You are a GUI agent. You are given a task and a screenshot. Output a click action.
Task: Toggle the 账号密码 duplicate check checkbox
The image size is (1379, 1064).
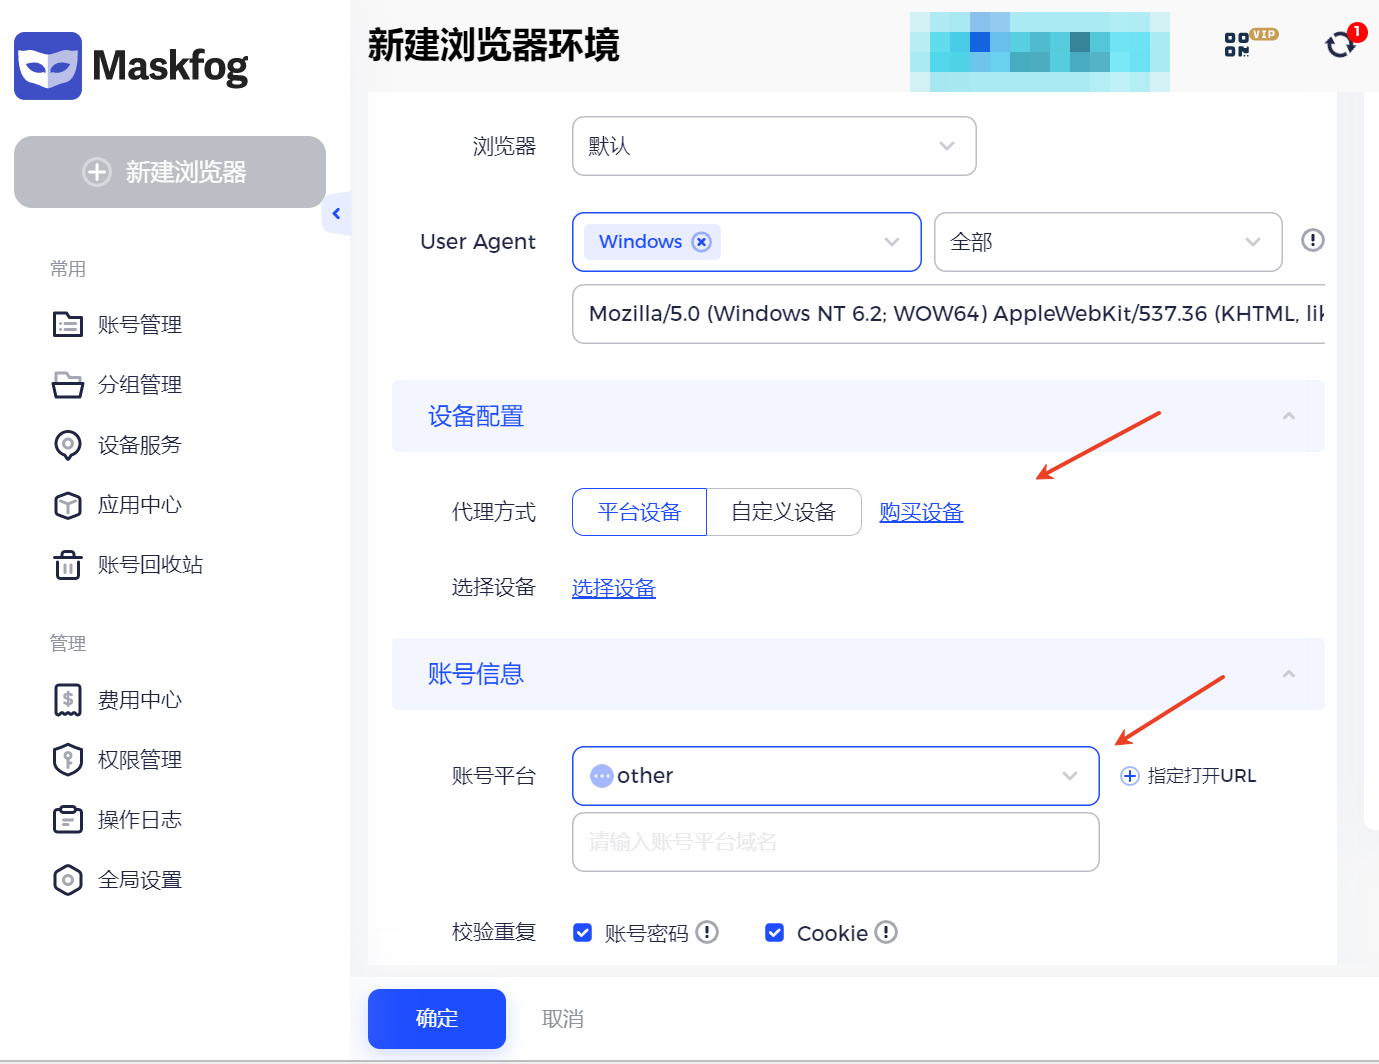[x=583, y=933]
